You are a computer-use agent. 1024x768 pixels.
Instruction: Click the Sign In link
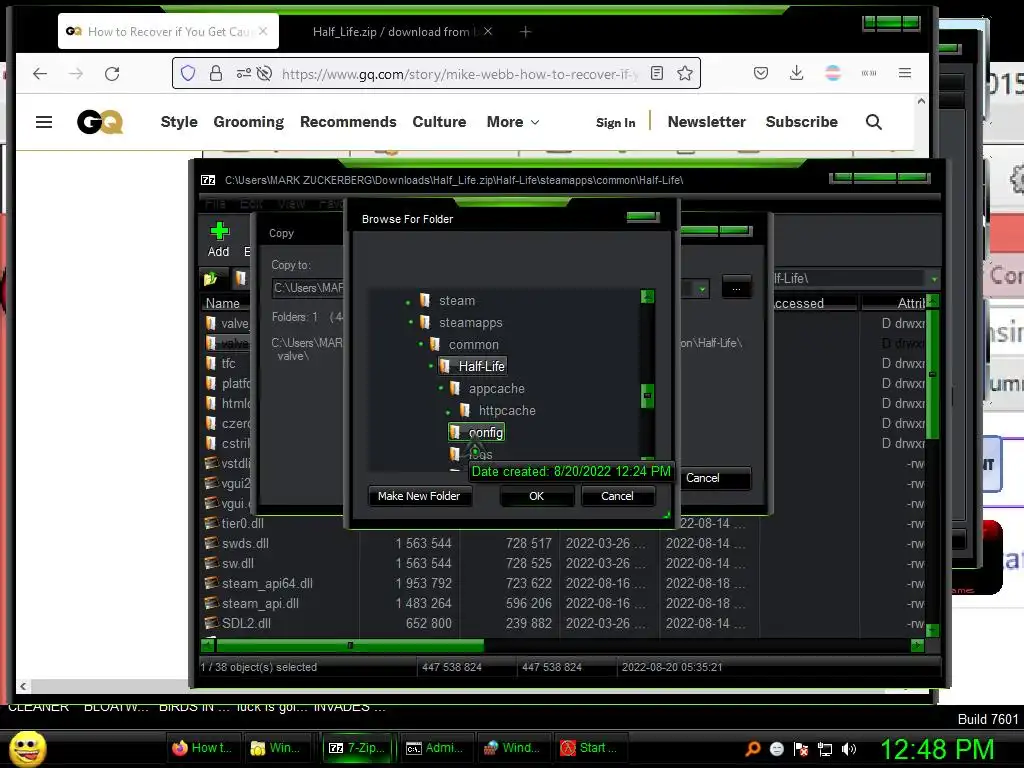pos(615,122)
